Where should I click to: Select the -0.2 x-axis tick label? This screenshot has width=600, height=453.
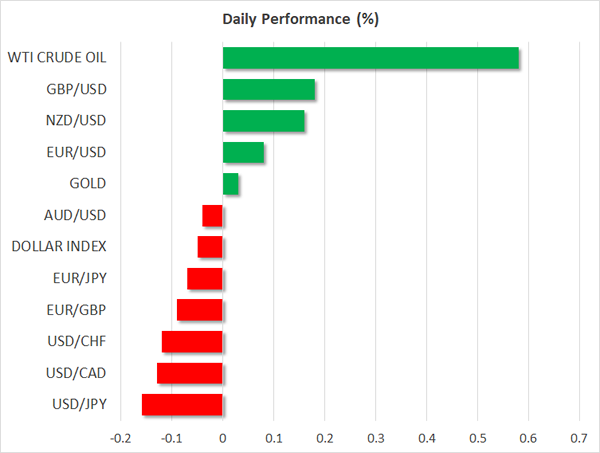[x=119, y=437]
